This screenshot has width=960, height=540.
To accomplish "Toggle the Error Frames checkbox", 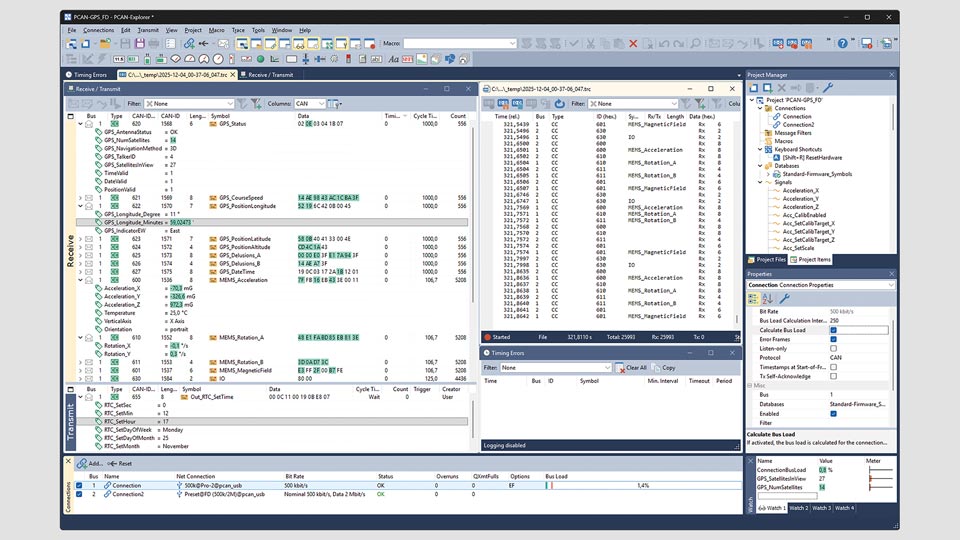I will [x=833, y=339].
